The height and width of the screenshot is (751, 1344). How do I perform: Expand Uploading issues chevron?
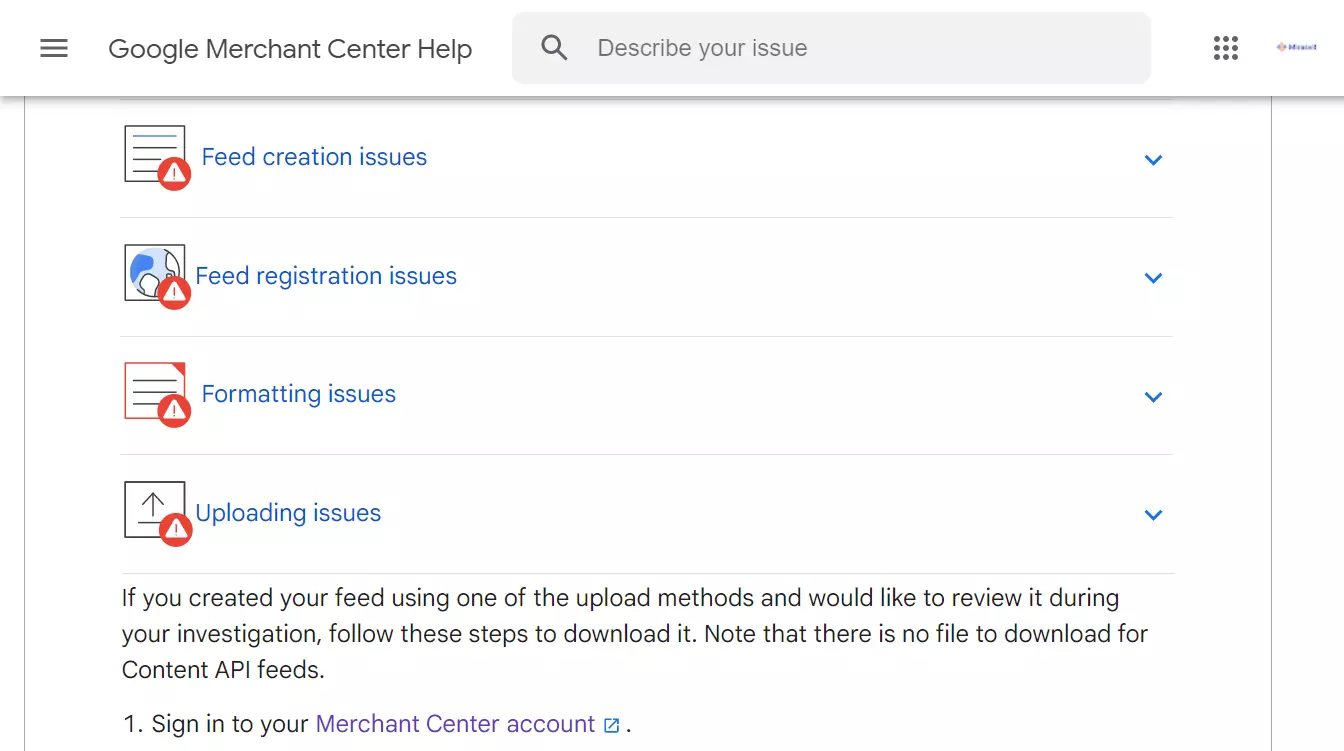click(x=1153, y=515)
